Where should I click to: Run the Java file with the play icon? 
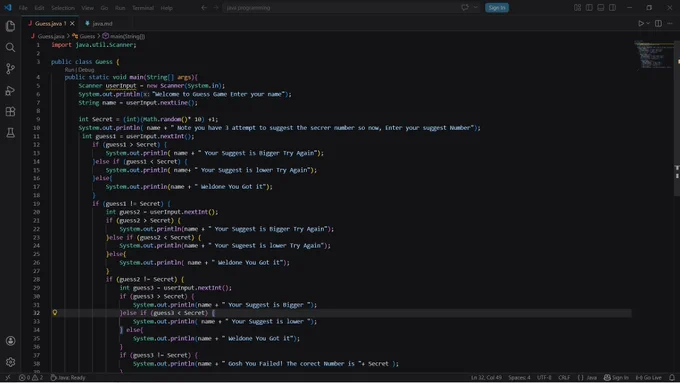point(641,23)
